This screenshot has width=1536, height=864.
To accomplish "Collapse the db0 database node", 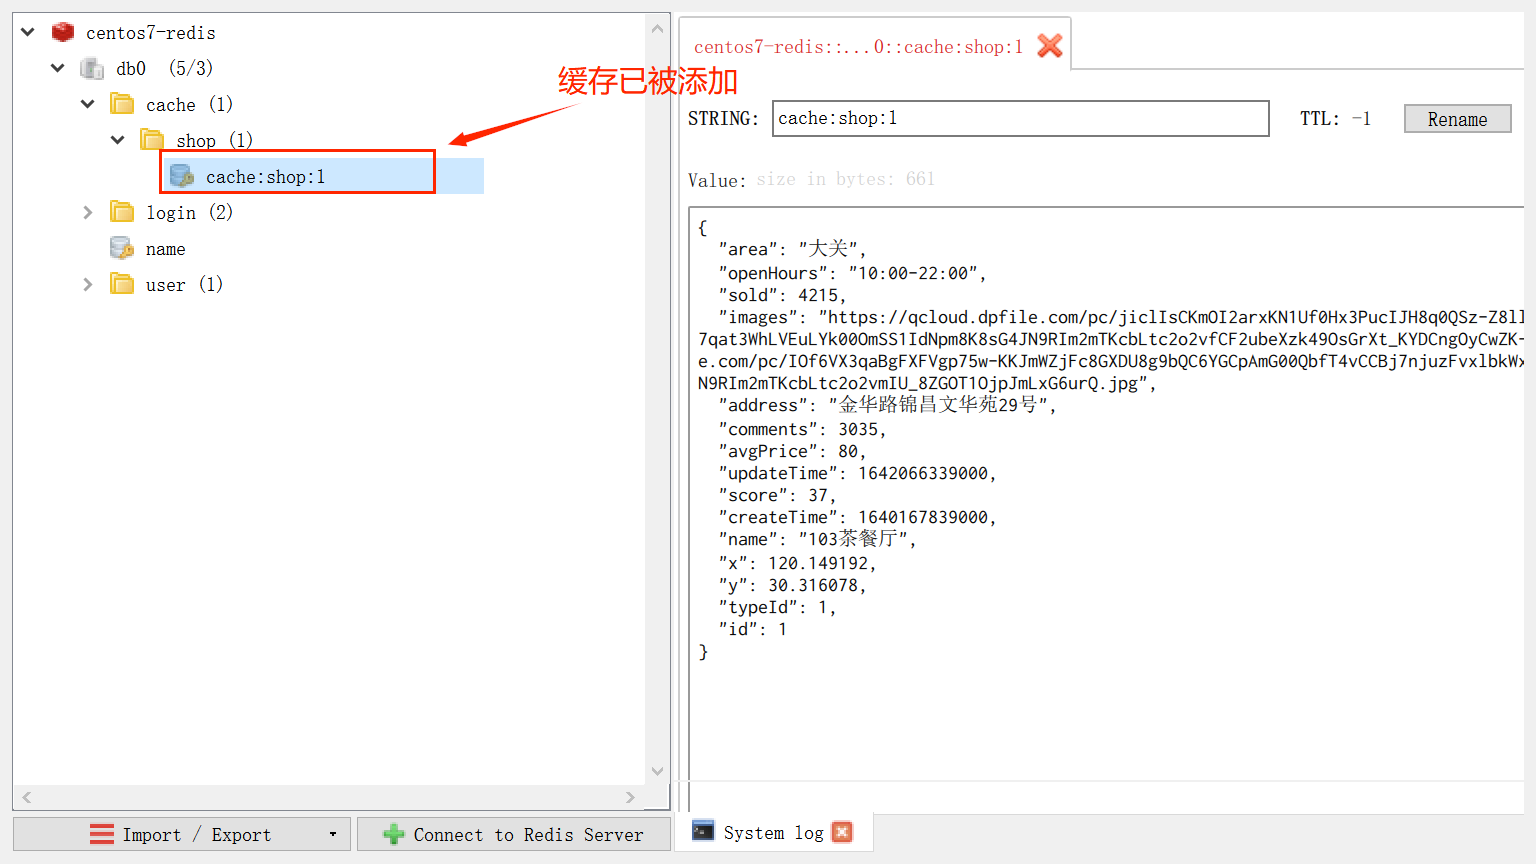I will coord(58,68).
